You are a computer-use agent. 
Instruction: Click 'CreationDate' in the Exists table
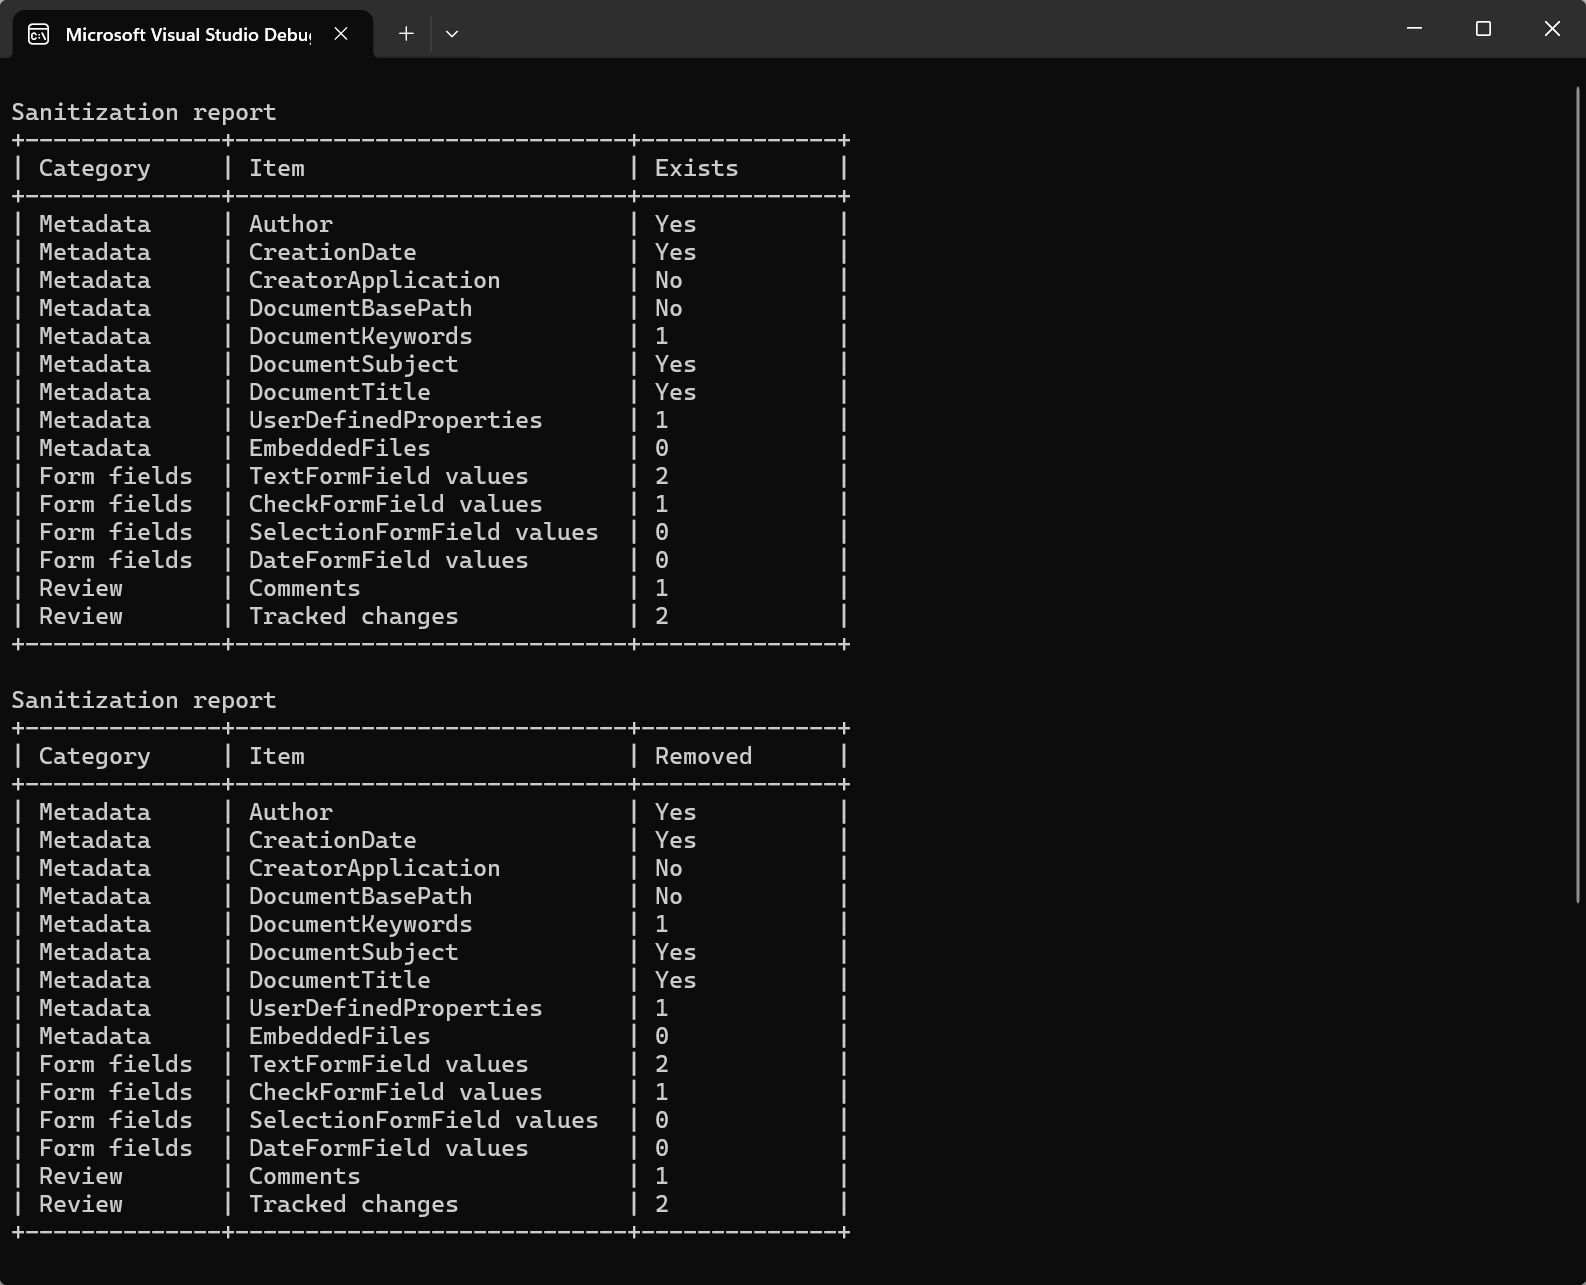[333, 252]
